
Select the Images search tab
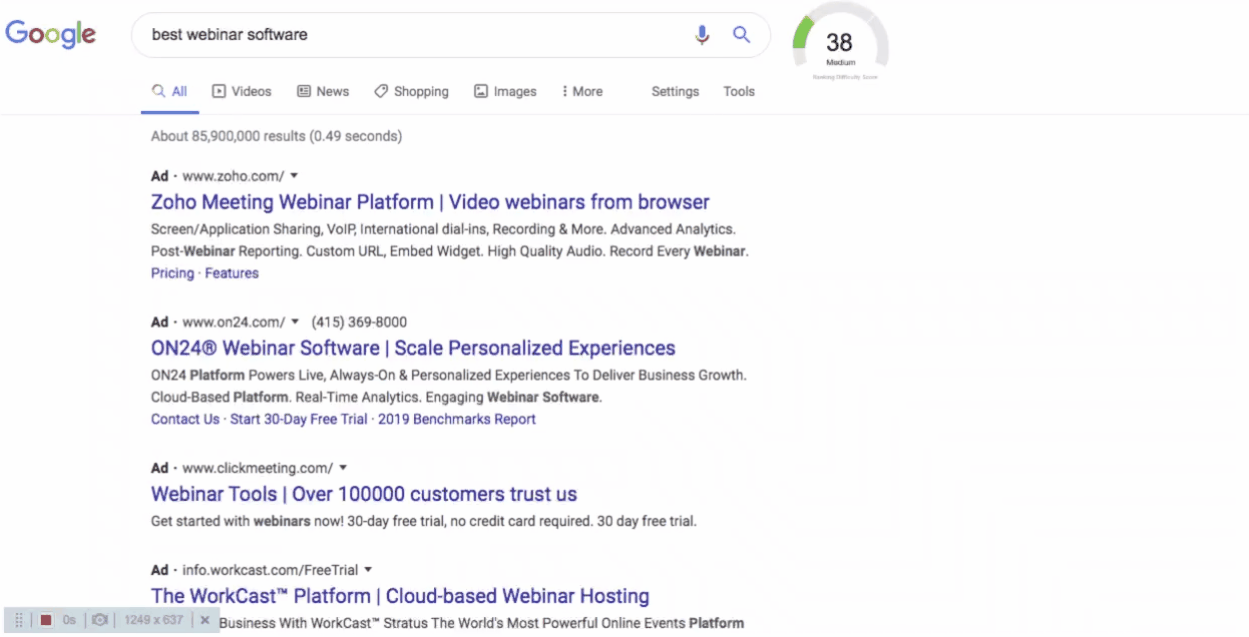pyautogui.click(x=505, y=91)
